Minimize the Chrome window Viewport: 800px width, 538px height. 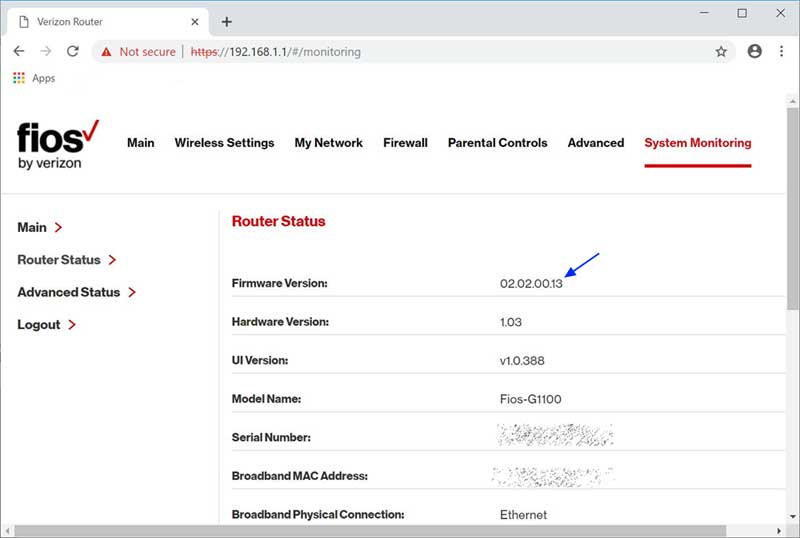coord(704,13)
